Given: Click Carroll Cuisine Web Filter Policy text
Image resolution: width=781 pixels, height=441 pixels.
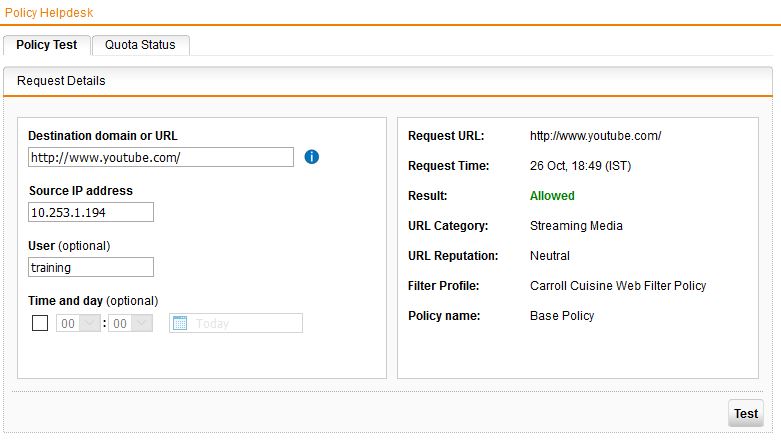Looking at the screenshot, I should [x=618, y=286].
